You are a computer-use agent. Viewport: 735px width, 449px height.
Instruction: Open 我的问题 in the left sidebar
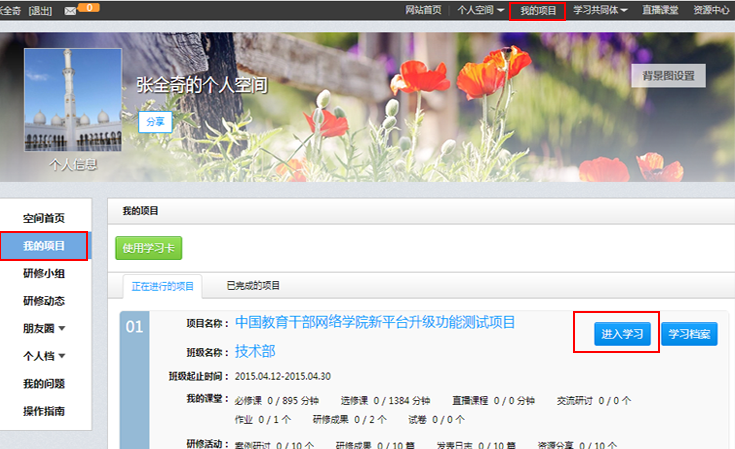click(x=44, y=384)
